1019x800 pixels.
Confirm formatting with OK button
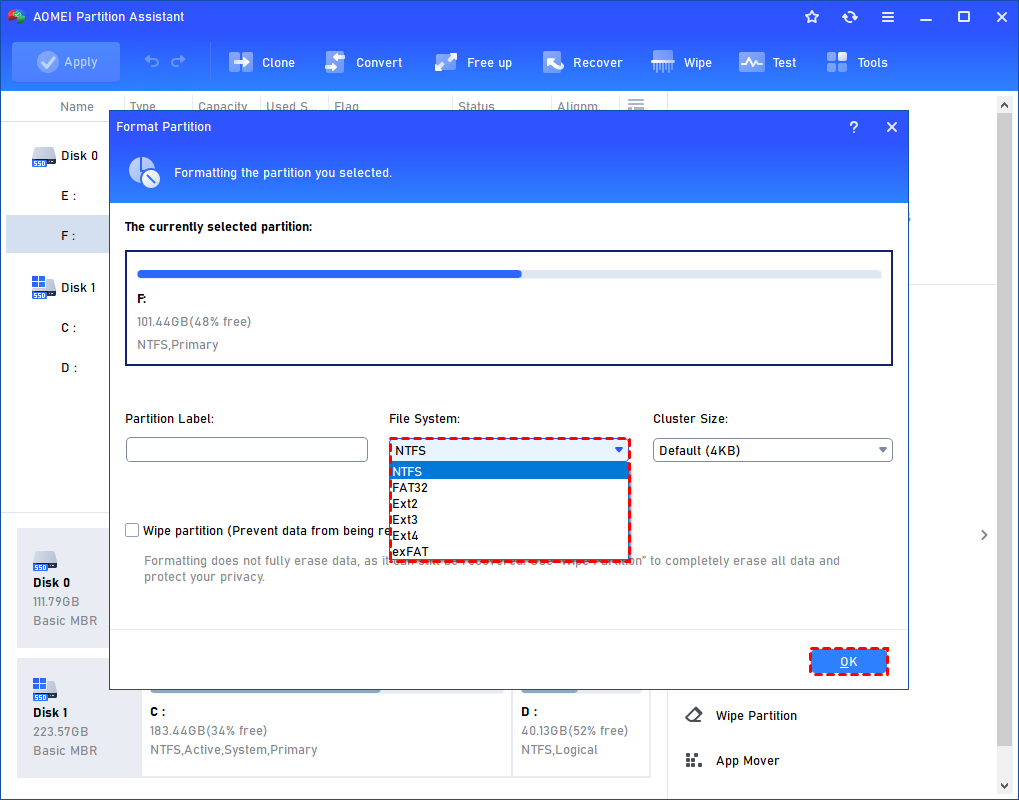pyautogui.click(x=849, y=662)
